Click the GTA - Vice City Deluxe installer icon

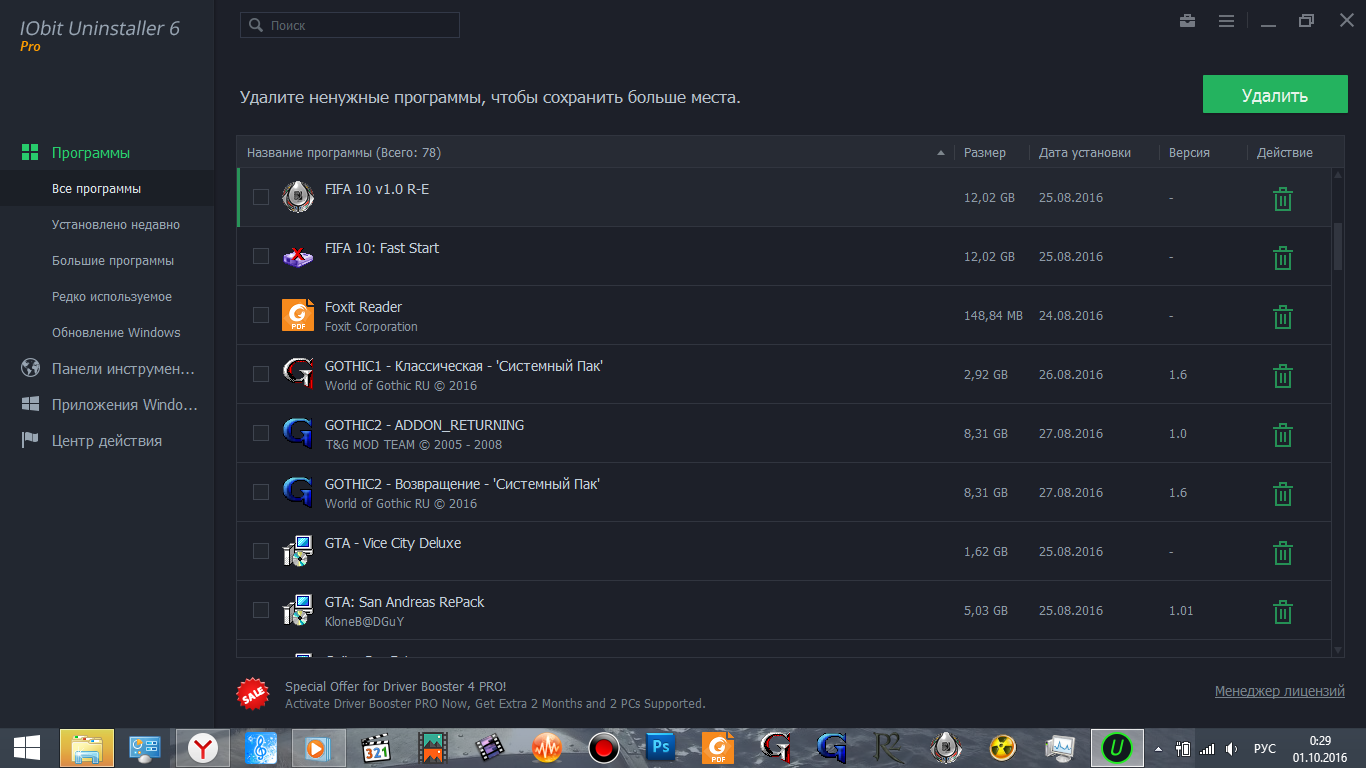(298, 551)
